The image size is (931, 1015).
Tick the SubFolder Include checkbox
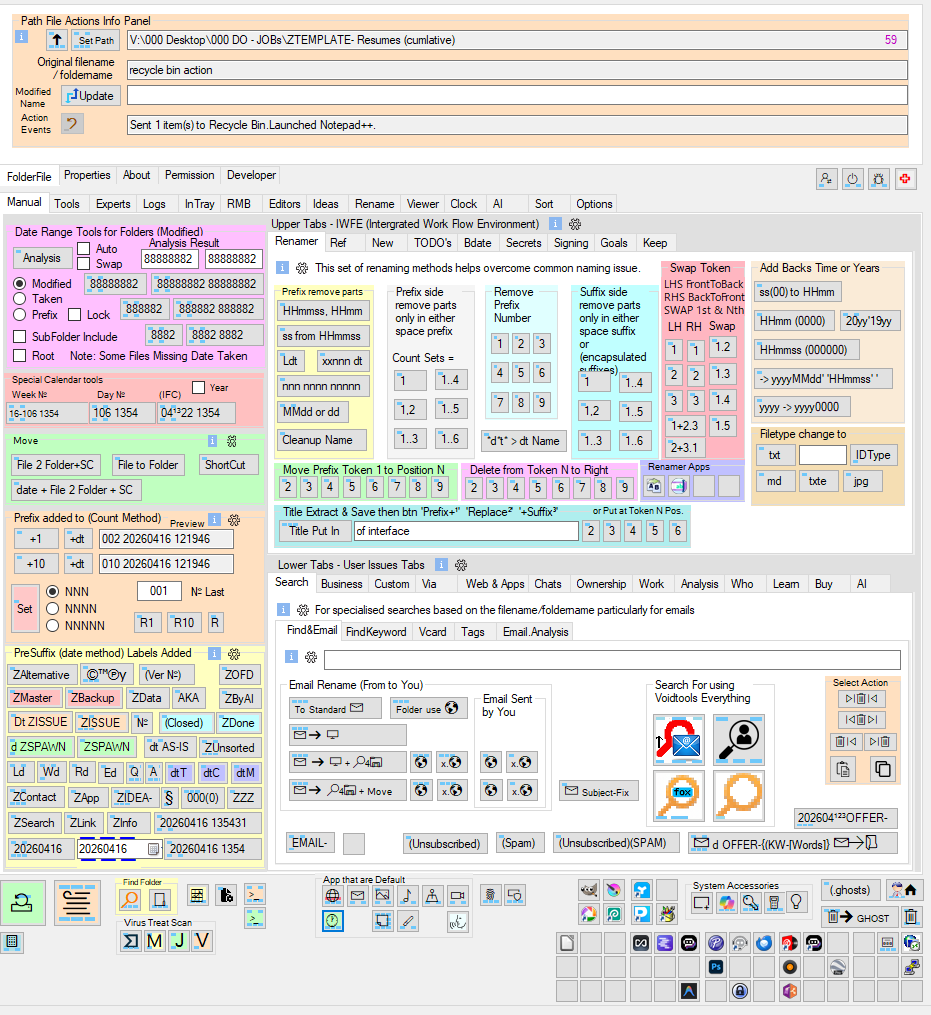tap(20, 337)
